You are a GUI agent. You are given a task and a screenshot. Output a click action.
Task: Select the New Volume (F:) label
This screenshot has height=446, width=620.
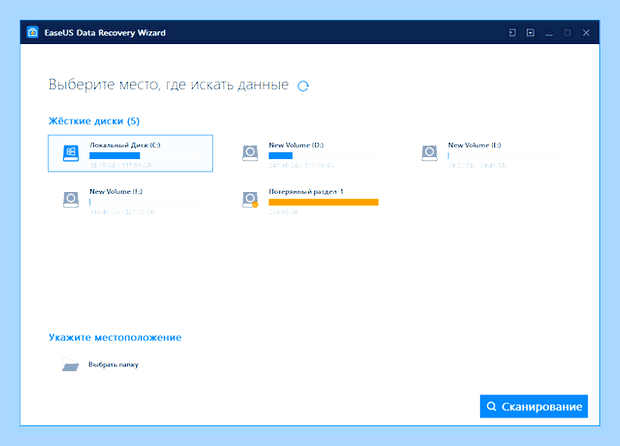116,191
